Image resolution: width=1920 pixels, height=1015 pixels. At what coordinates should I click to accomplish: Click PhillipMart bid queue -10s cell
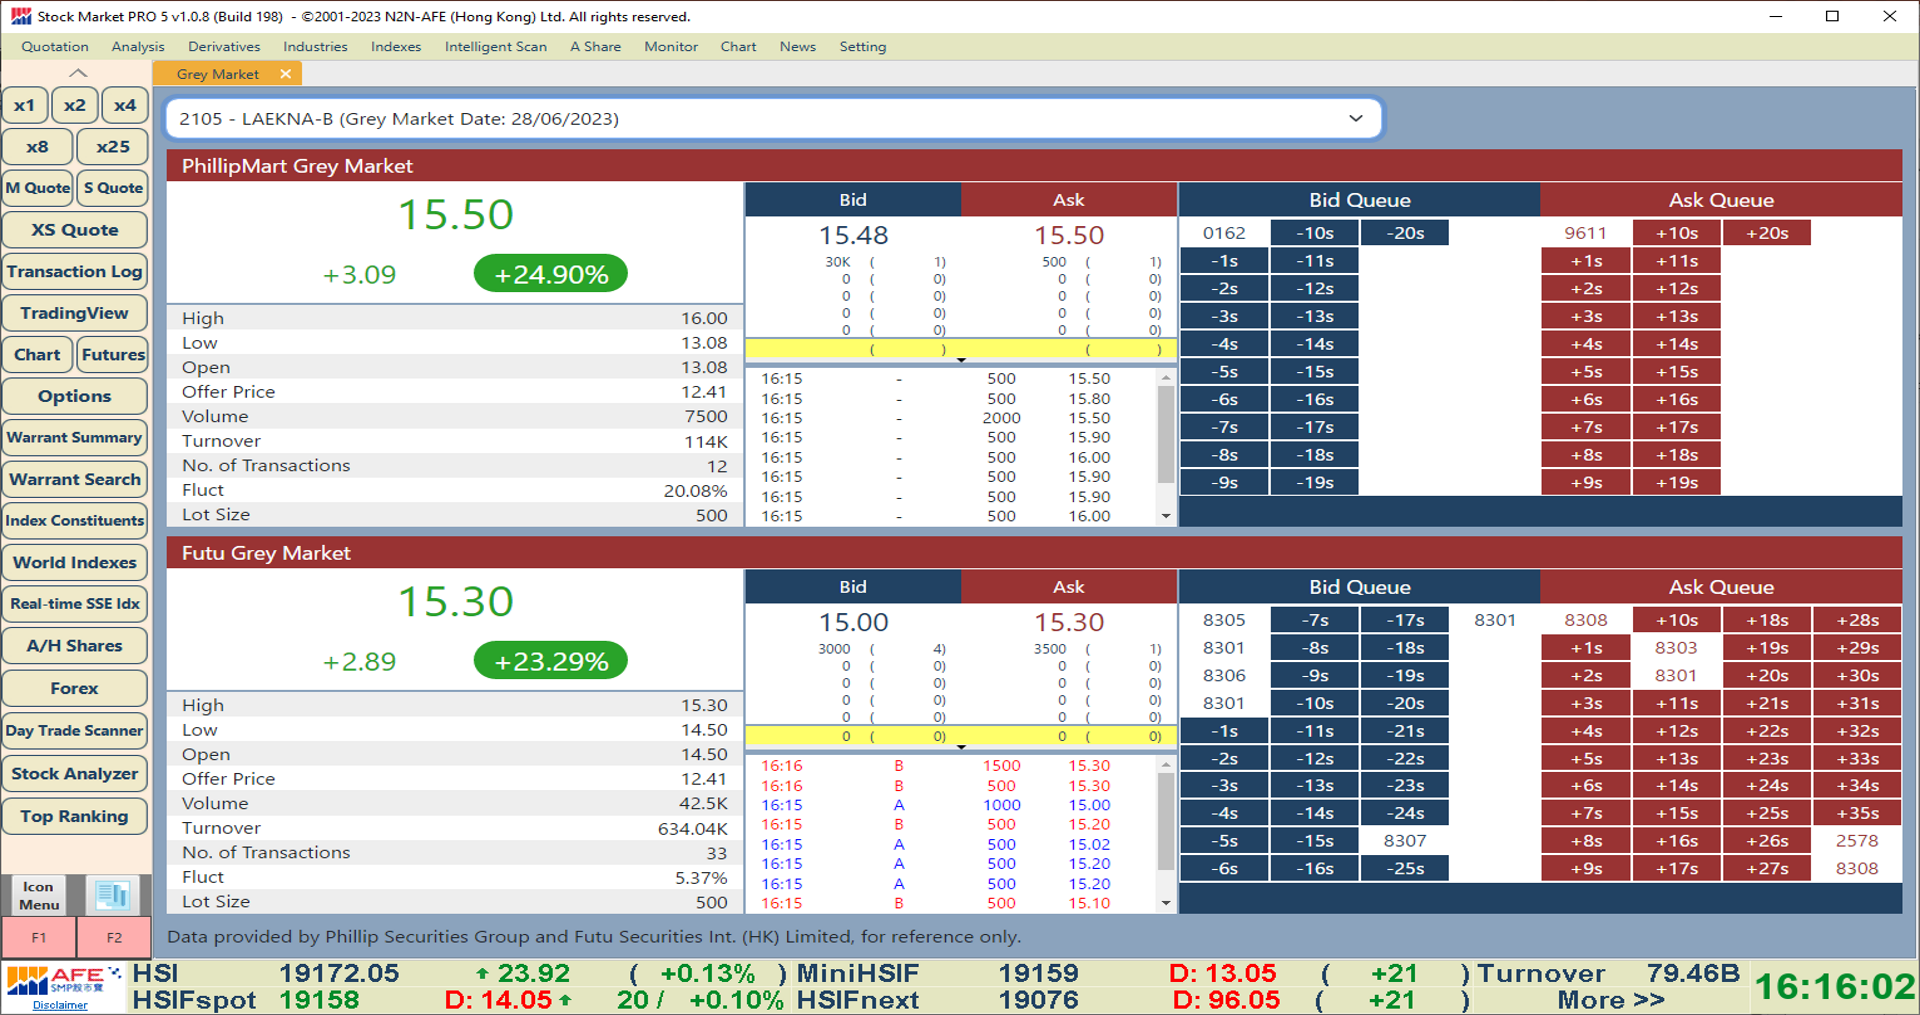click(1315, 233)
